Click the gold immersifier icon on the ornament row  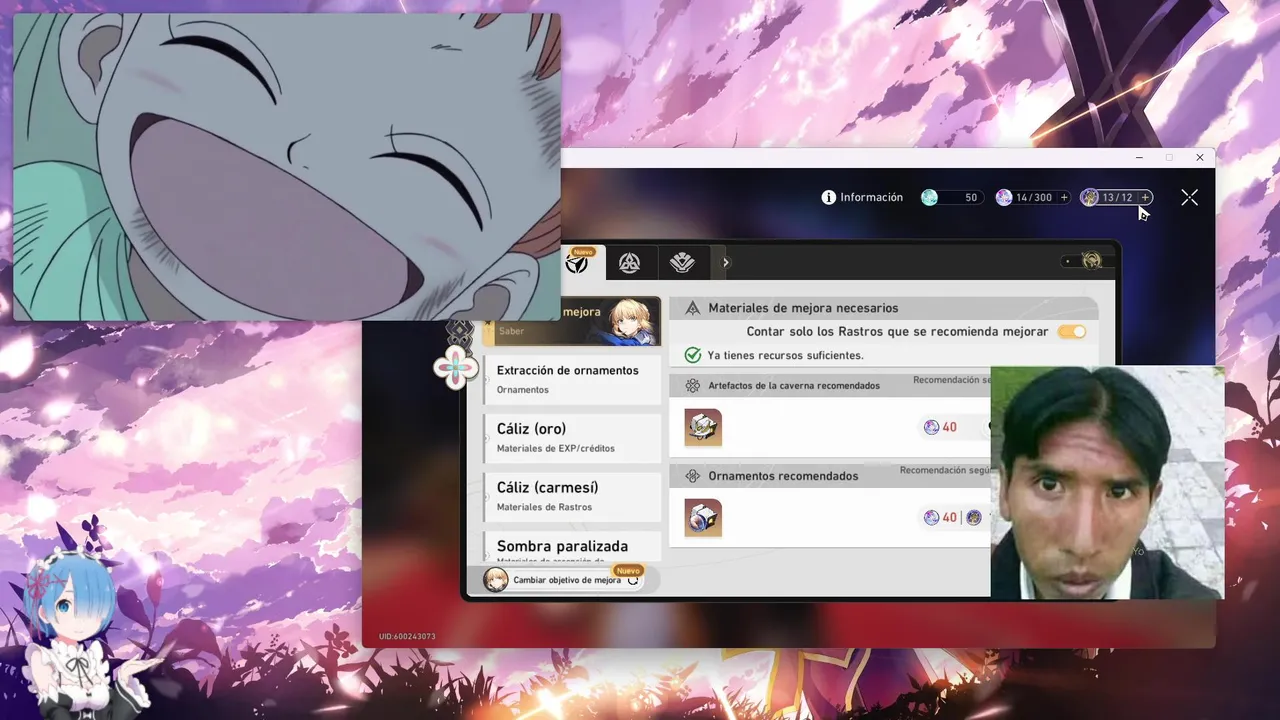pyautogui.click(x=974, y=517)
